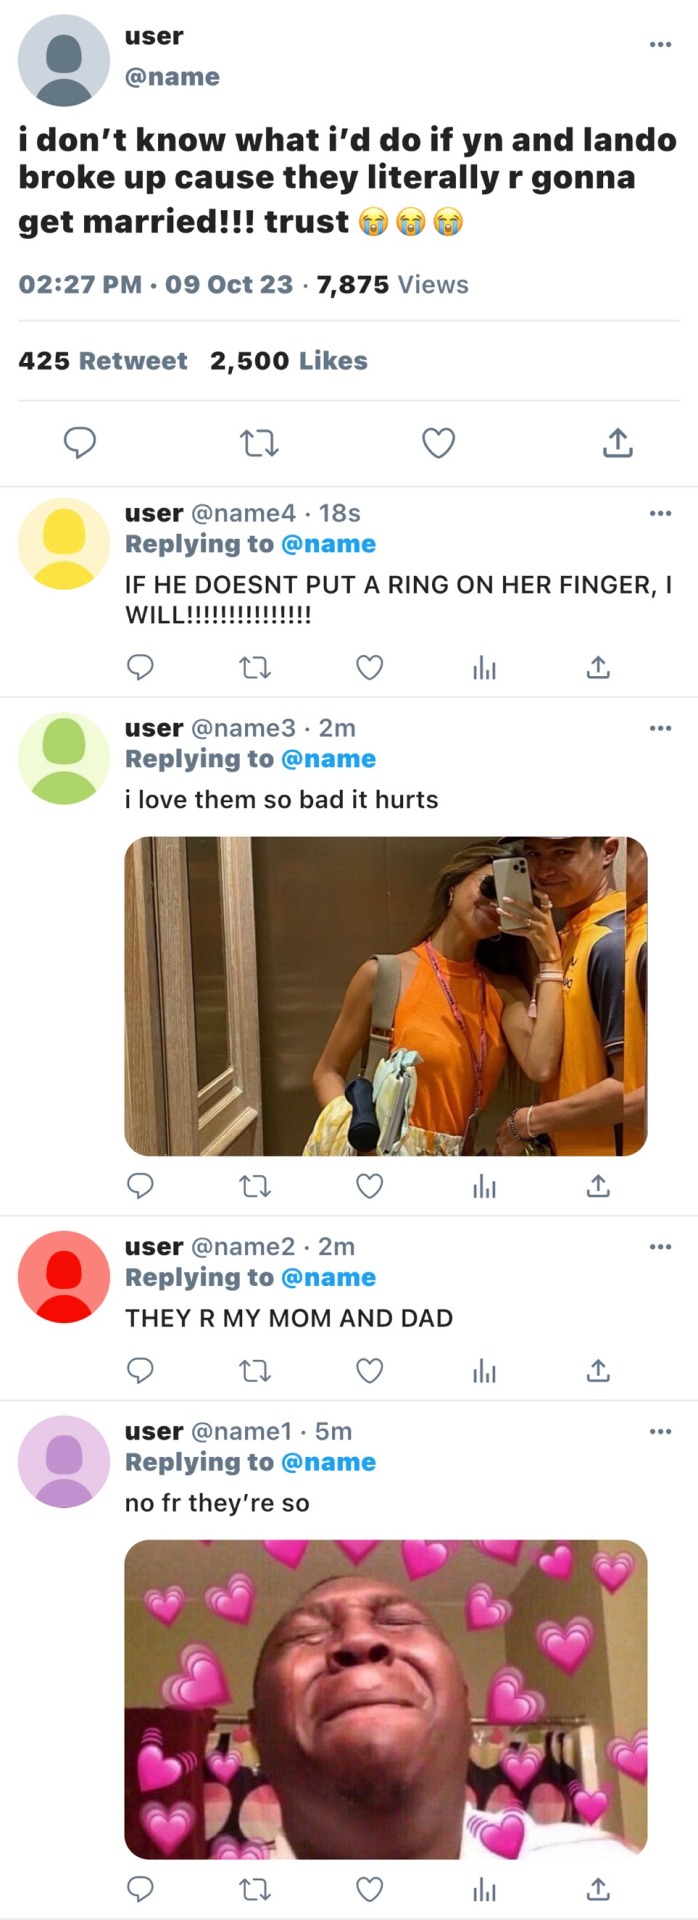Image resolution: width=698 pixels, height=1920 pixels.
Task: Open the crying hearts meme image
Action: [x=385, y=1699]
